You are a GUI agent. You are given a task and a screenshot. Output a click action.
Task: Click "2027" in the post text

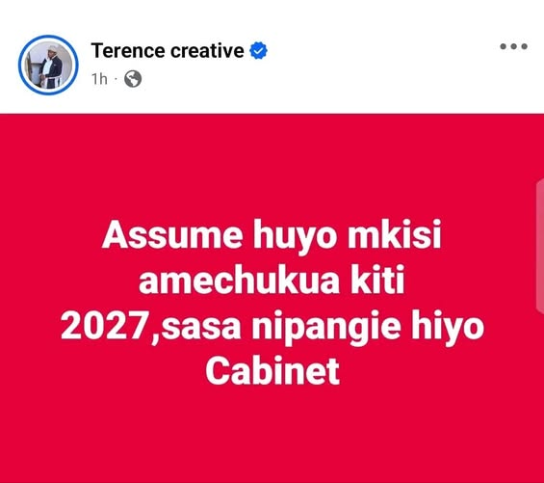[105, 327]
